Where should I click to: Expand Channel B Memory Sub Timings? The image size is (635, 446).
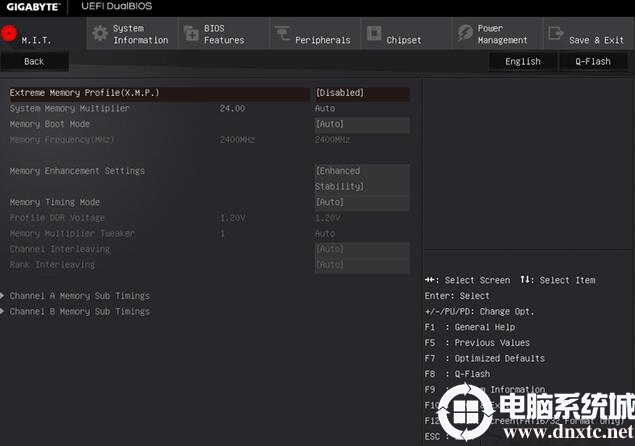[79, 312]
